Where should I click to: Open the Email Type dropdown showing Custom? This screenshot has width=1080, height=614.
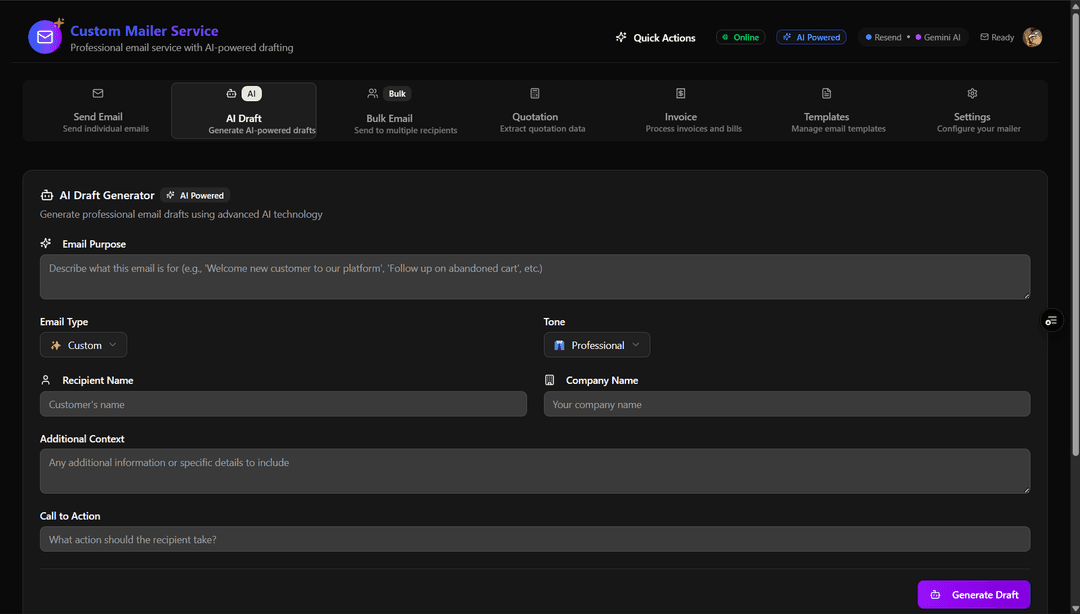coord(83,344)
